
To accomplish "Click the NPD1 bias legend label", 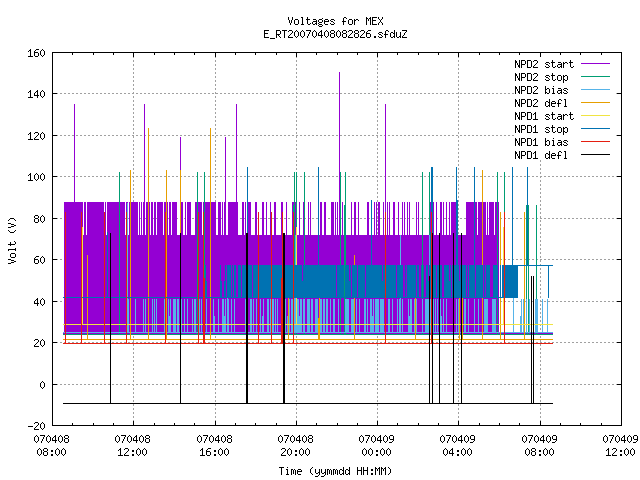I will pyautogui.click(x=541, y=142).
